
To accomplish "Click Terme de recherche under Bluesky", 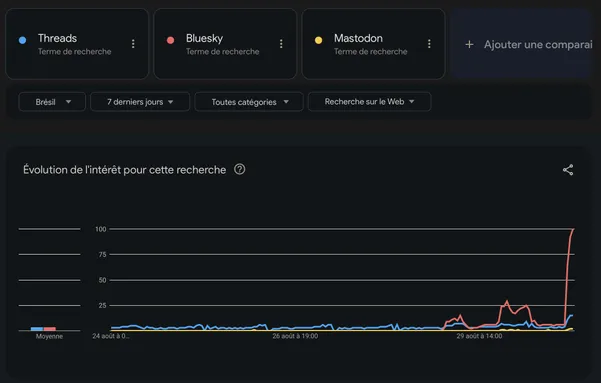I will 223,51.
